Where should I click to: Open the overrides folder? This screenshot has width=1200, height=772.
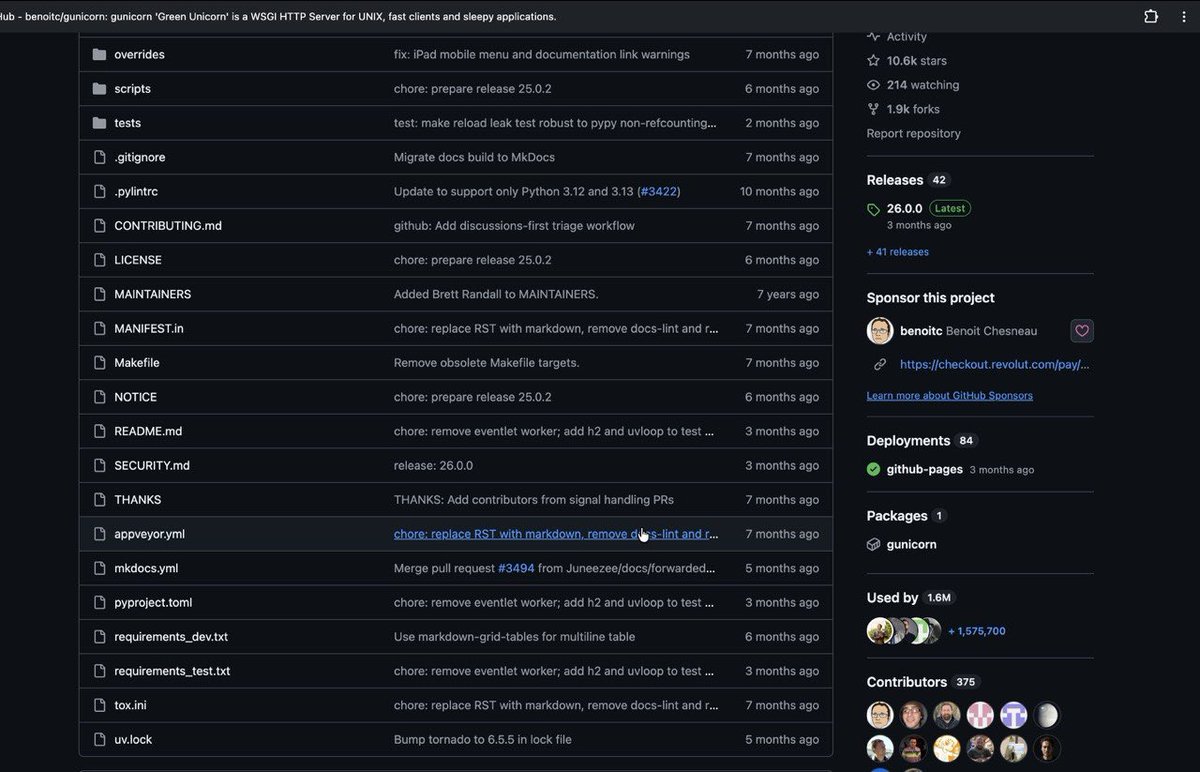point(139,54)
